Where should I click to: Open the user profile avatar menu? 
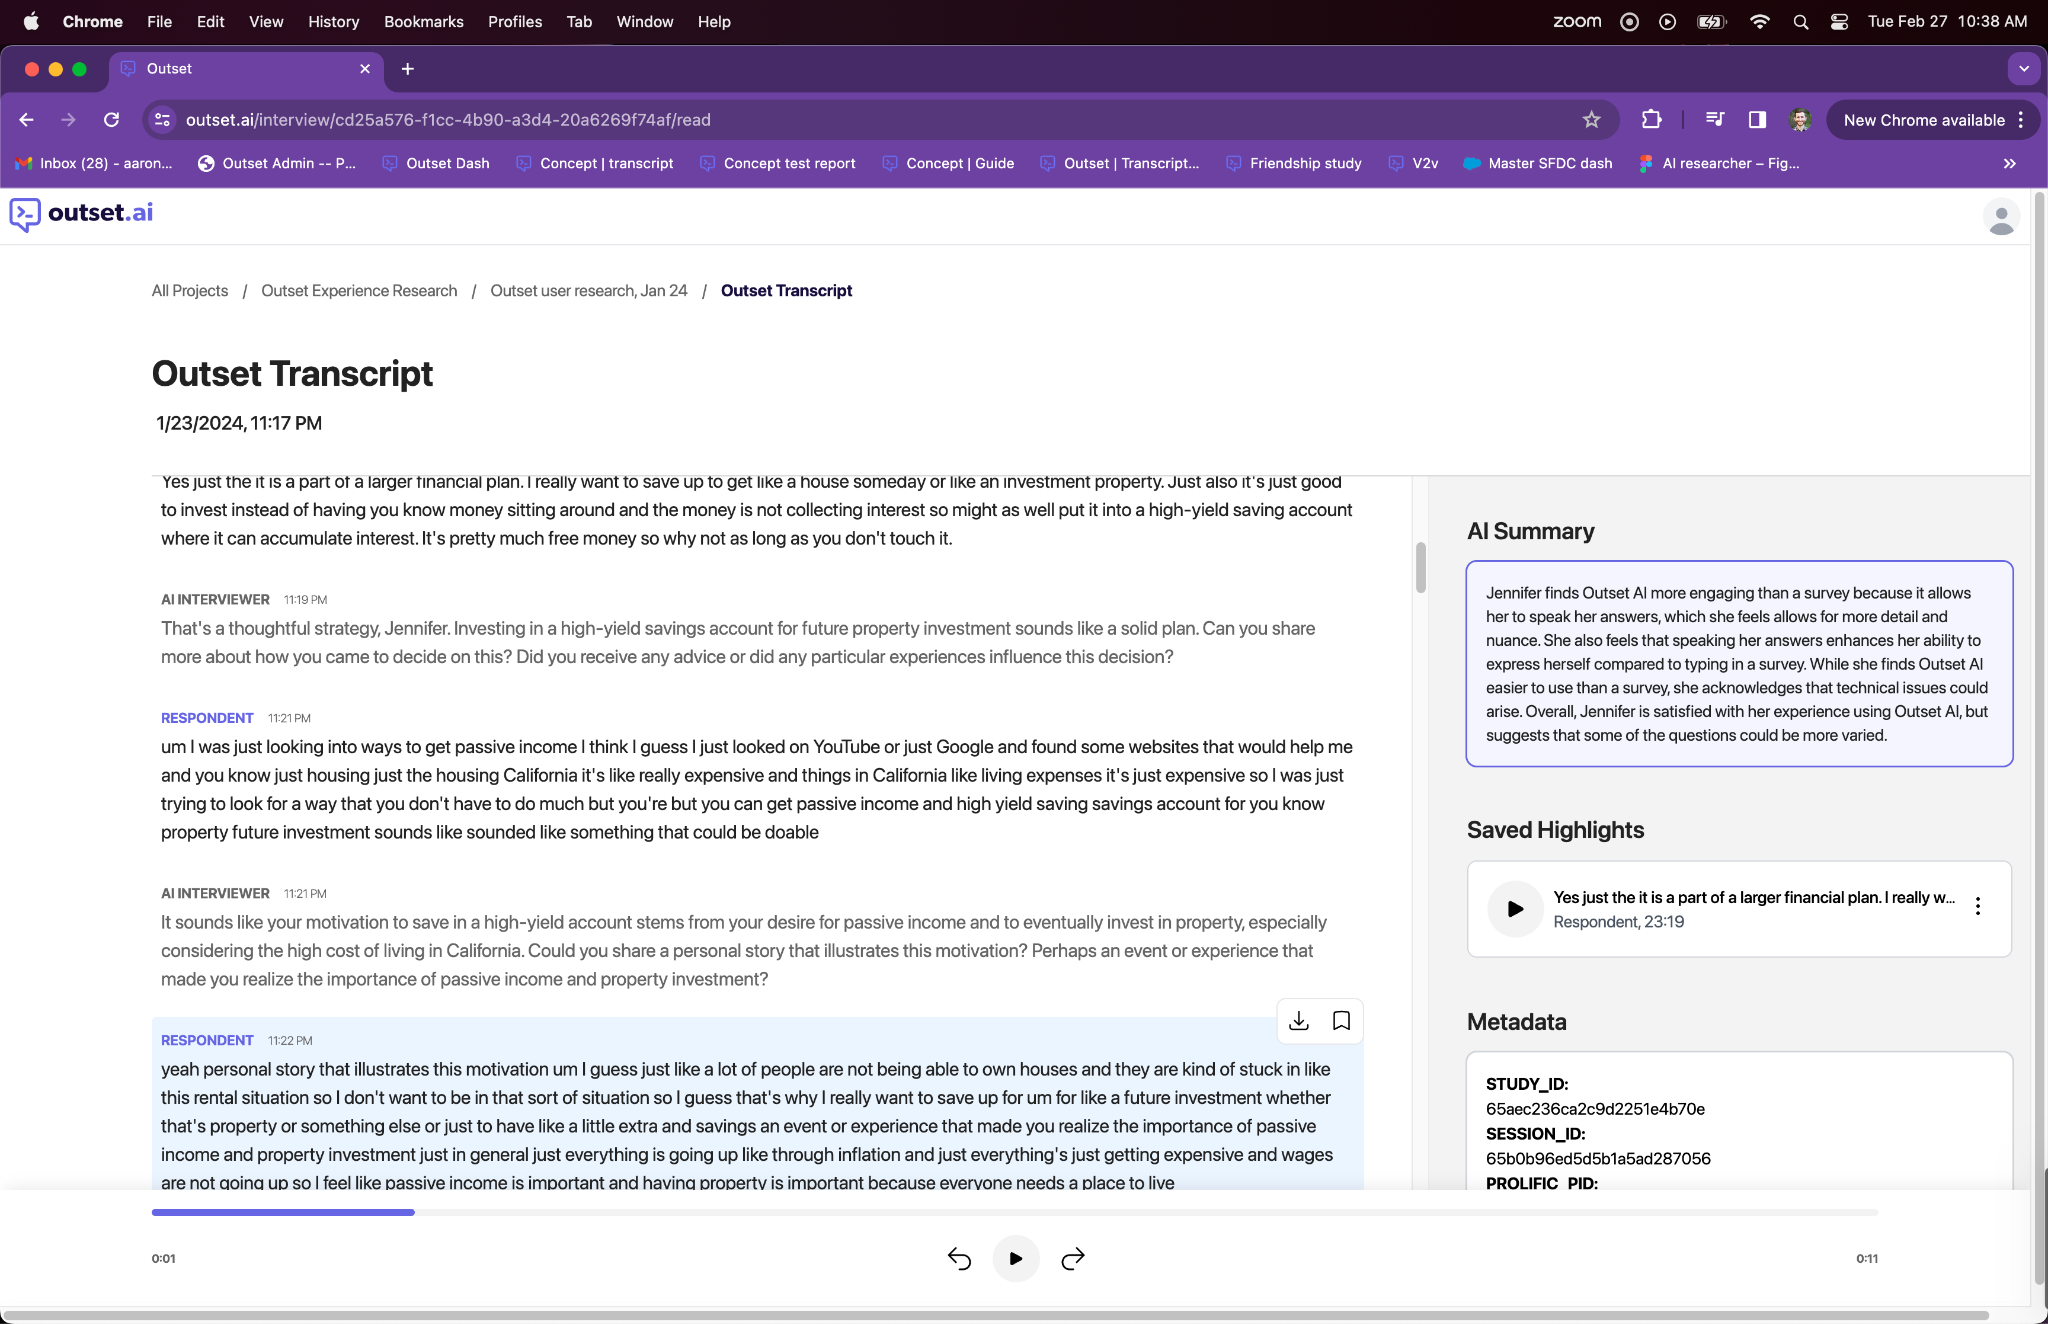2001,217
